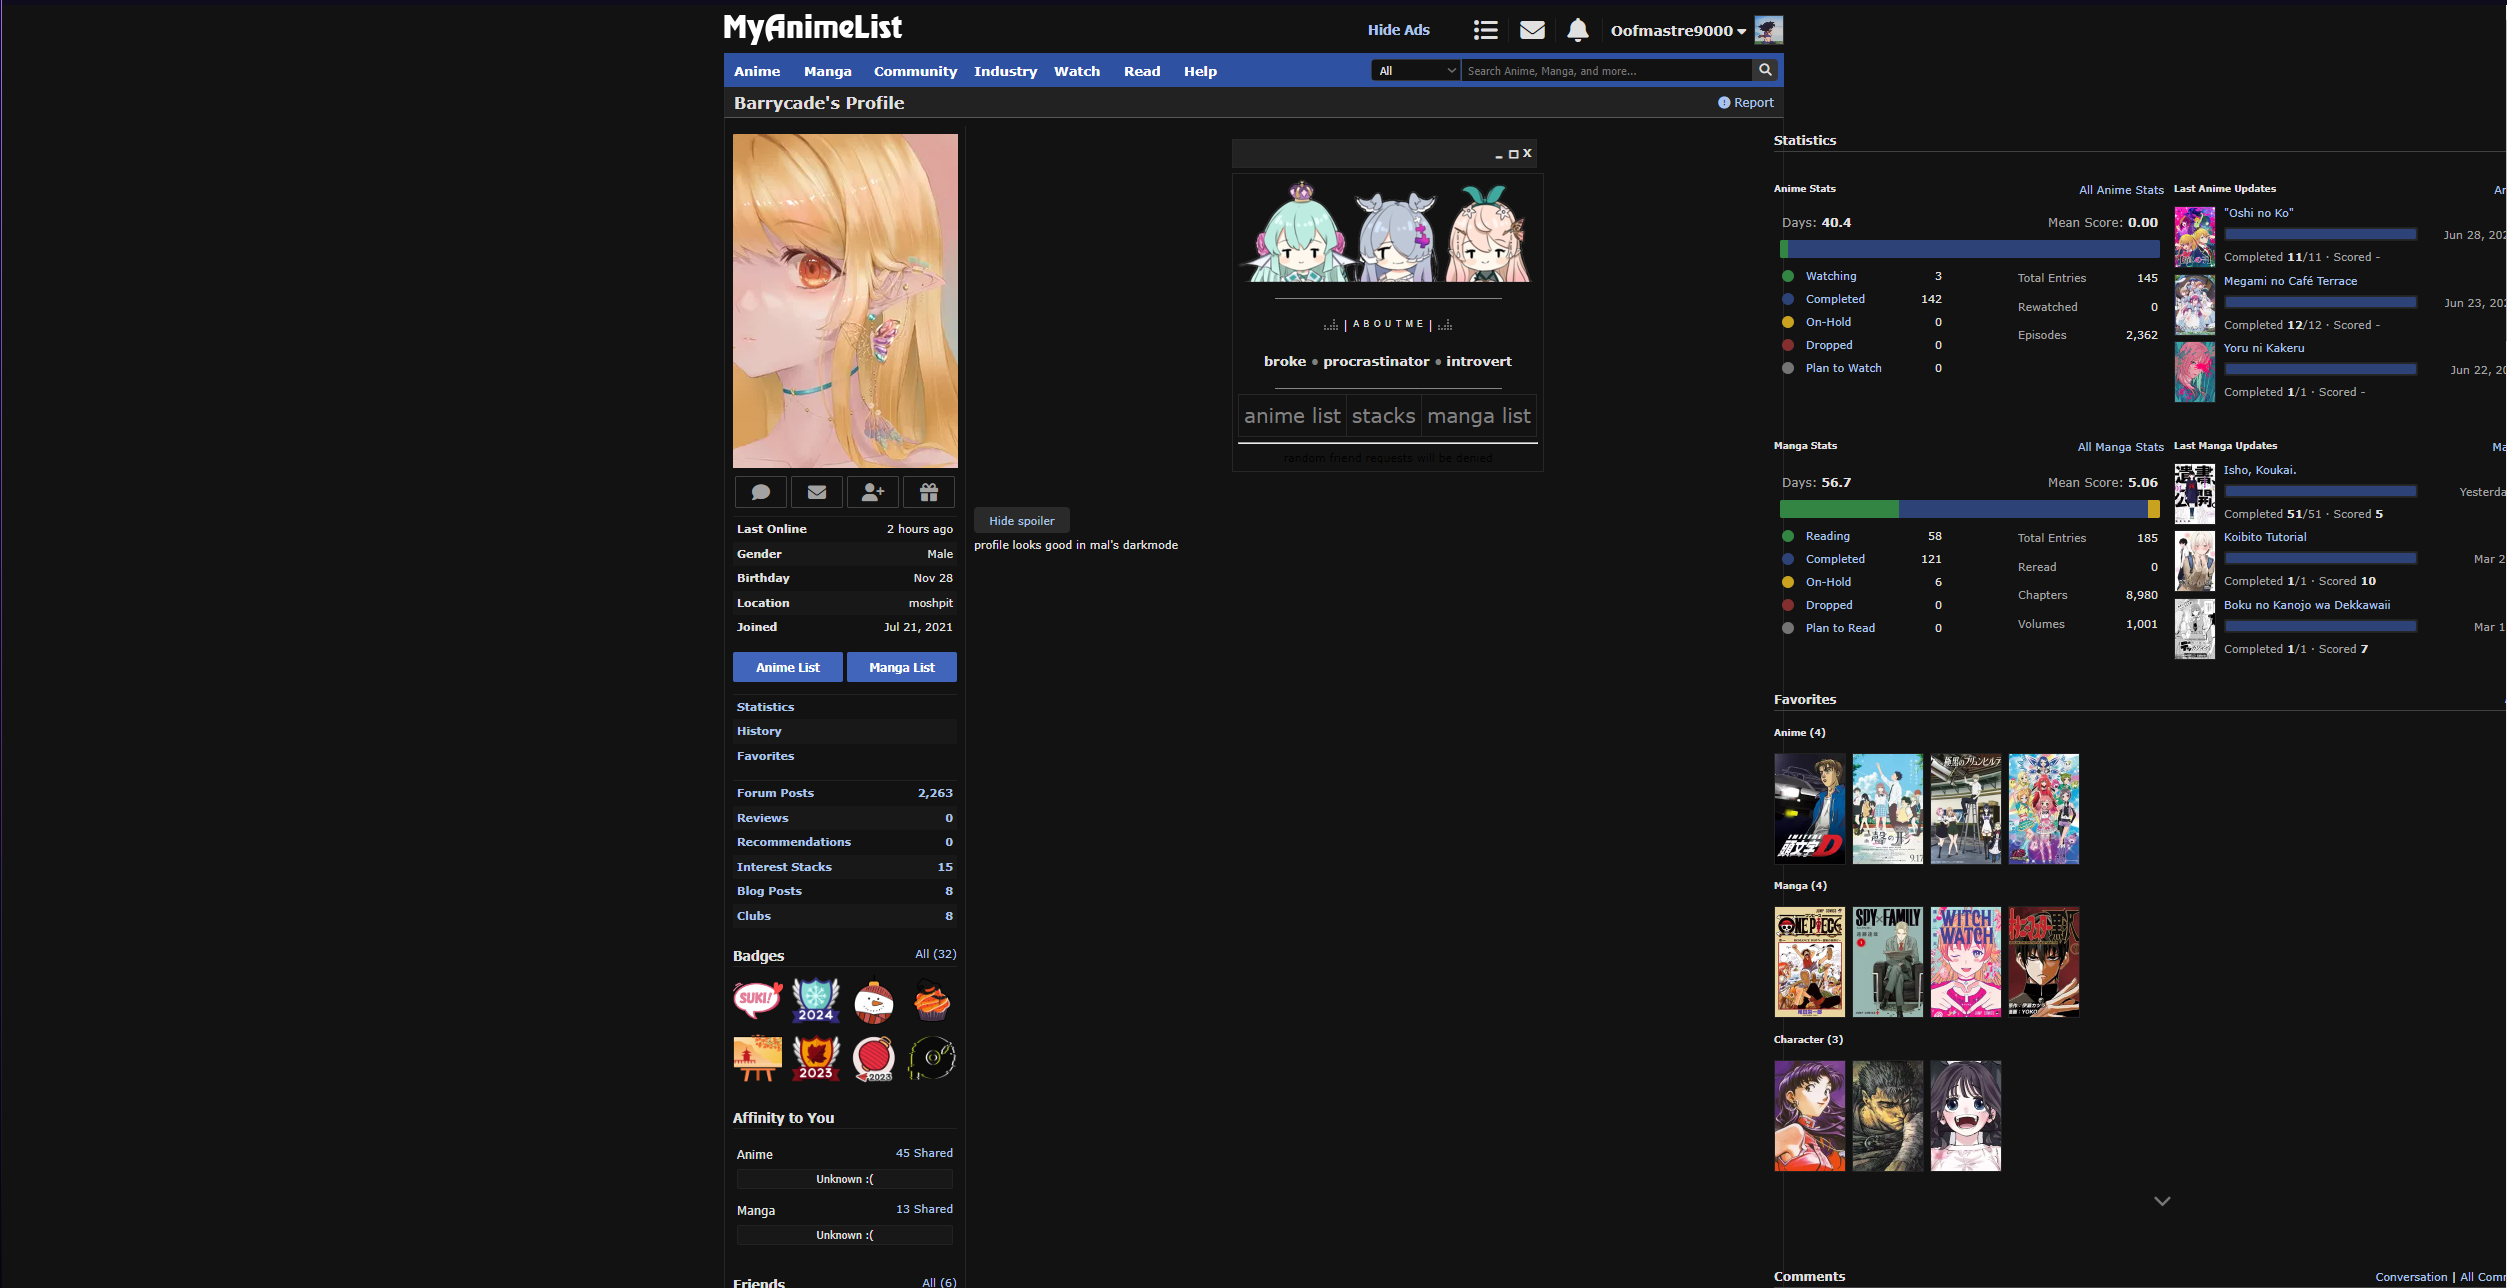
Task: Expand more favorites with the chevron arrow
Action: 2161,1199
